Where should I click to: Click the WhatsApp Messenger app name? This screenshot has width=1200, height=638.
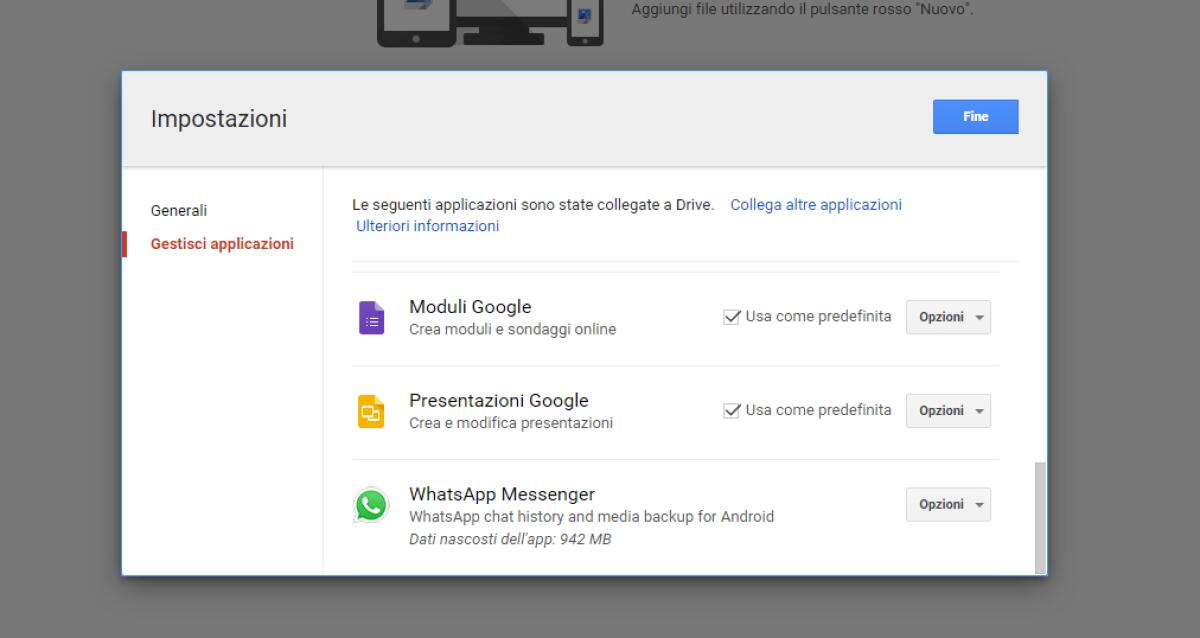click(501, 493)
